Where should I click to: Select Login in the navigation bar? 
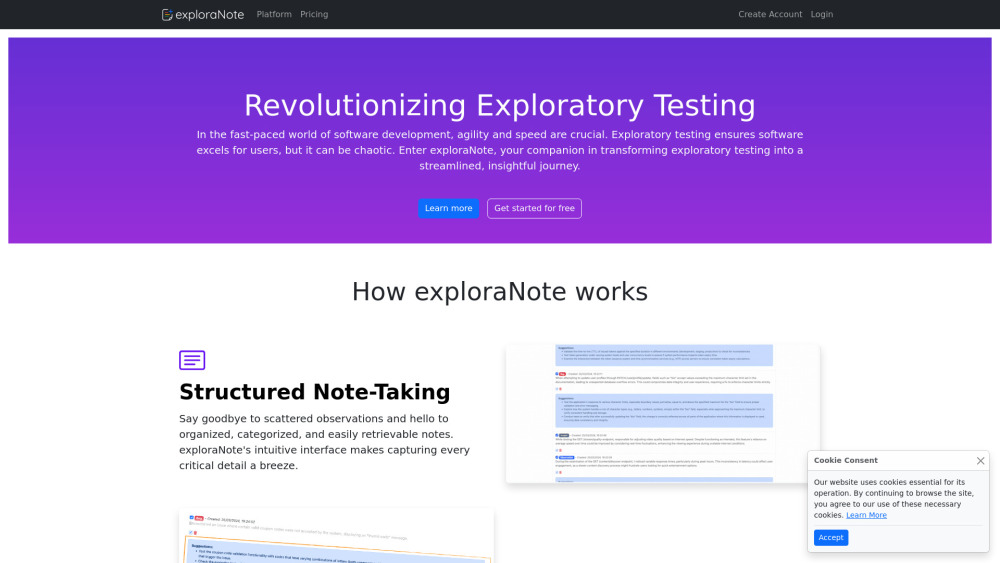tap(821, 15)
